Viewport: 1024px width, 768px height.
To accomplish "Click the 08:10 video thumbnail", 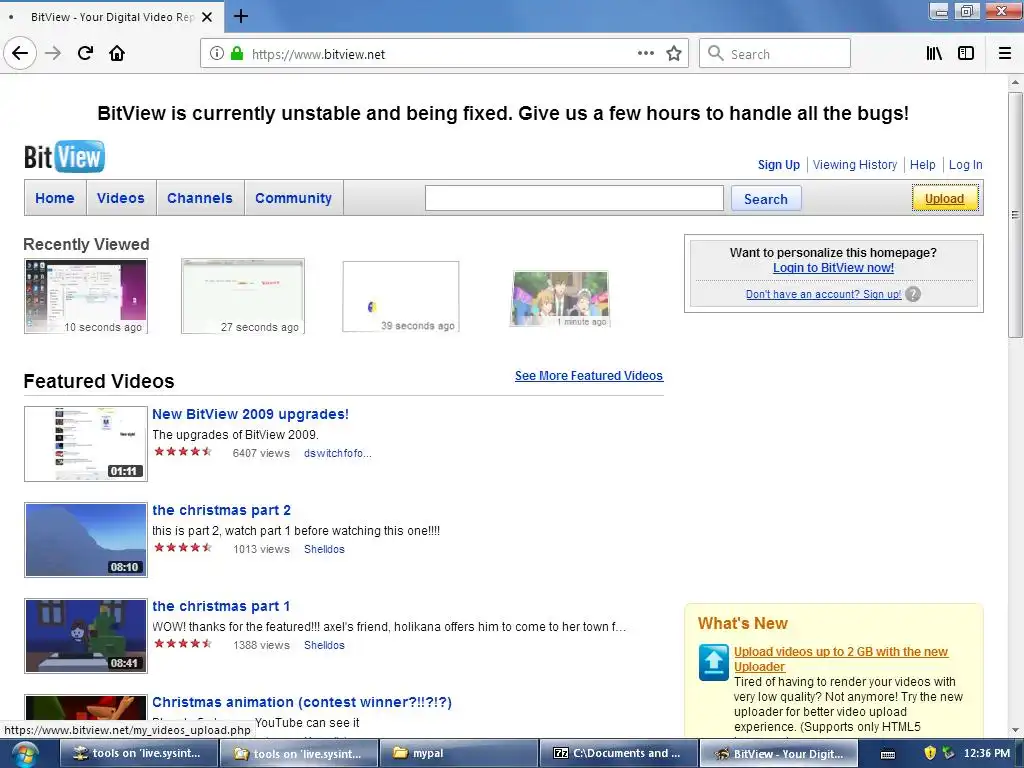I will click(x=86, y=539).
